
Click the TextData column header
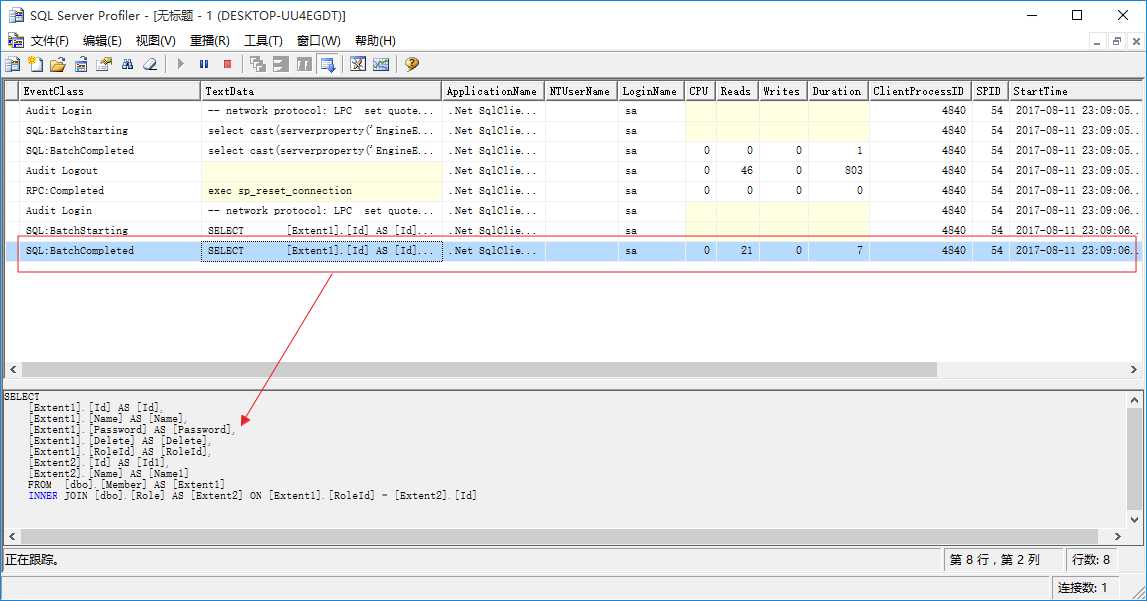pos(321,91)
